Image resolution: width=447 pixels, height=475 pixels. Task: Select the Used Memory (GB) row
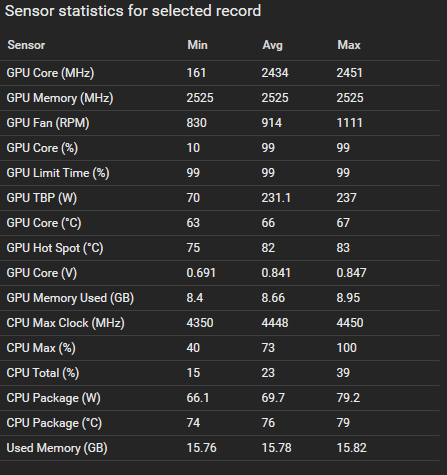[x=220, y=448]
